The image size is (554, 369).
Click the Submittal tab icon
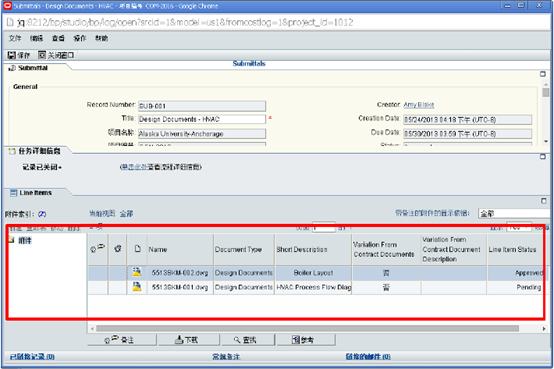coord(12,68)
